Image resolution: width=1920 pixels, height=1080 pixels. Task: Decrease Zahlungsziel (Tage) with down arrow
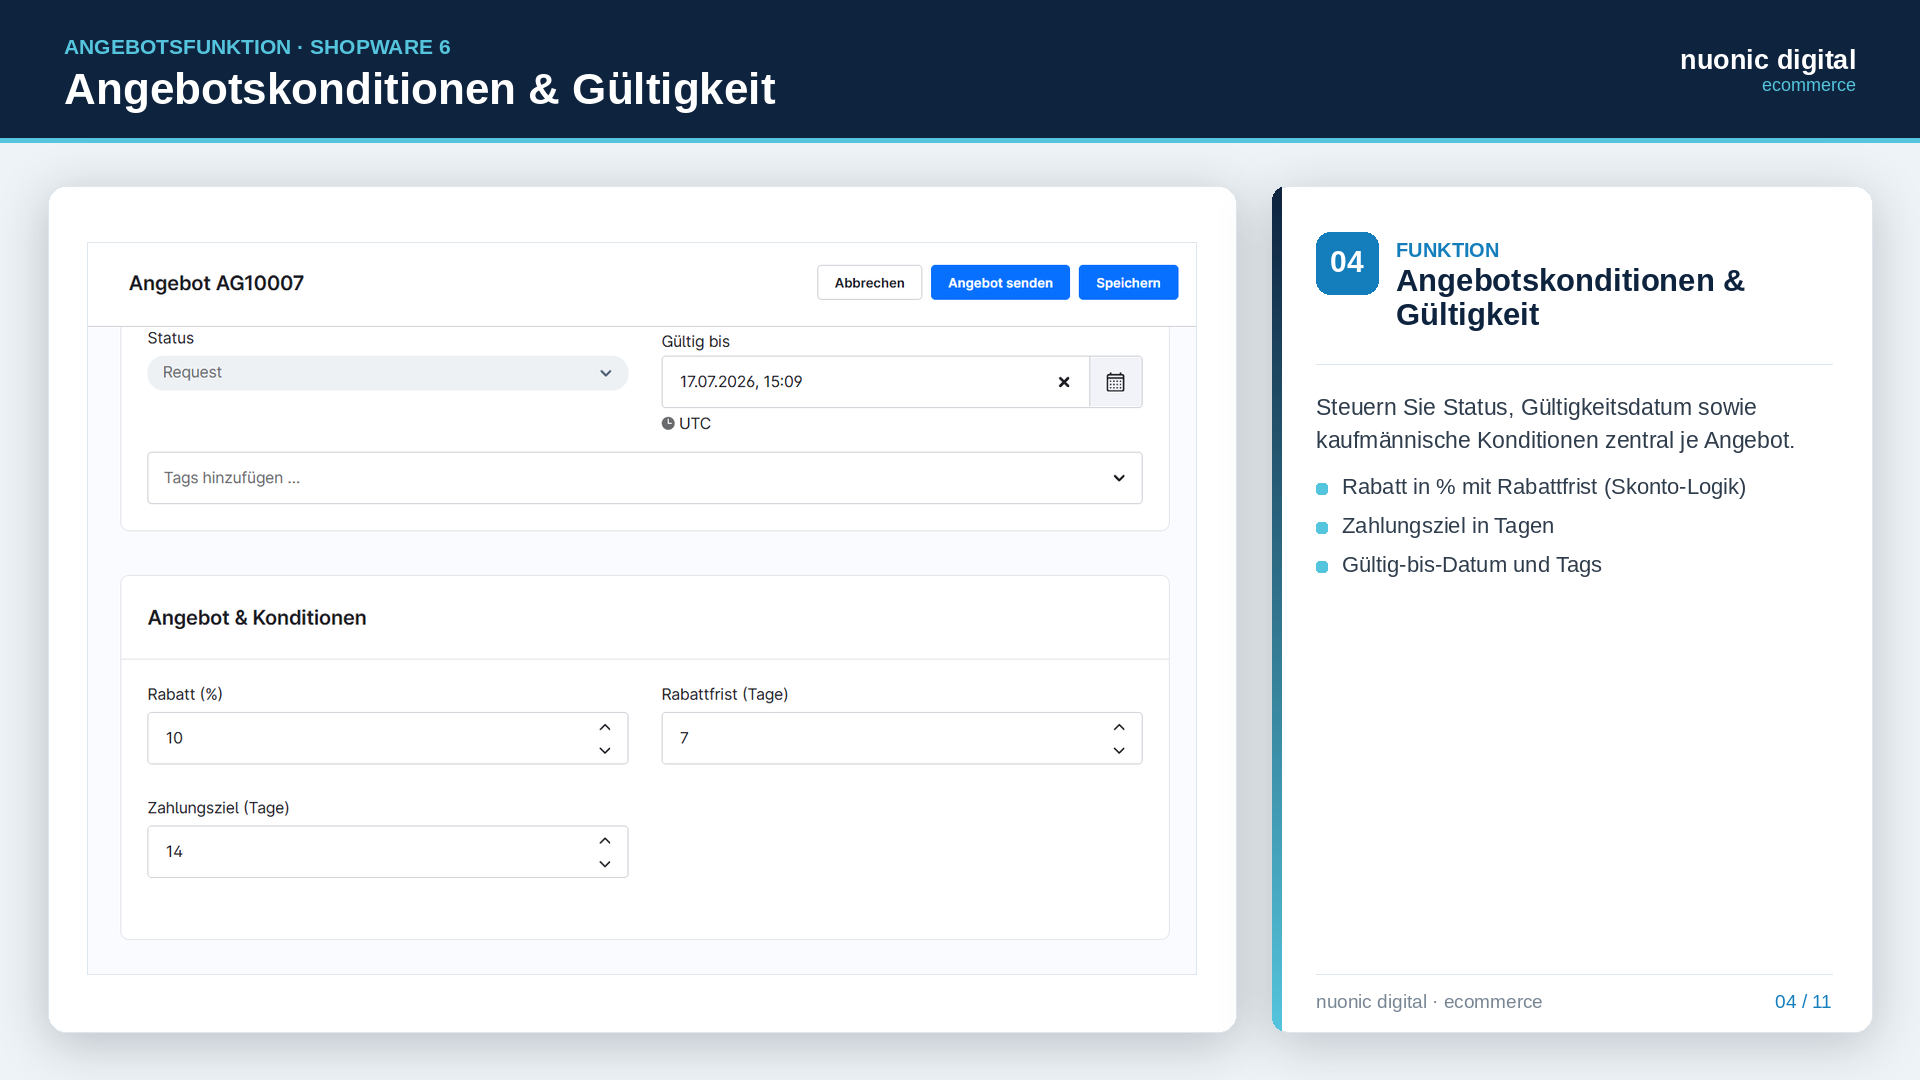(605, 865)
